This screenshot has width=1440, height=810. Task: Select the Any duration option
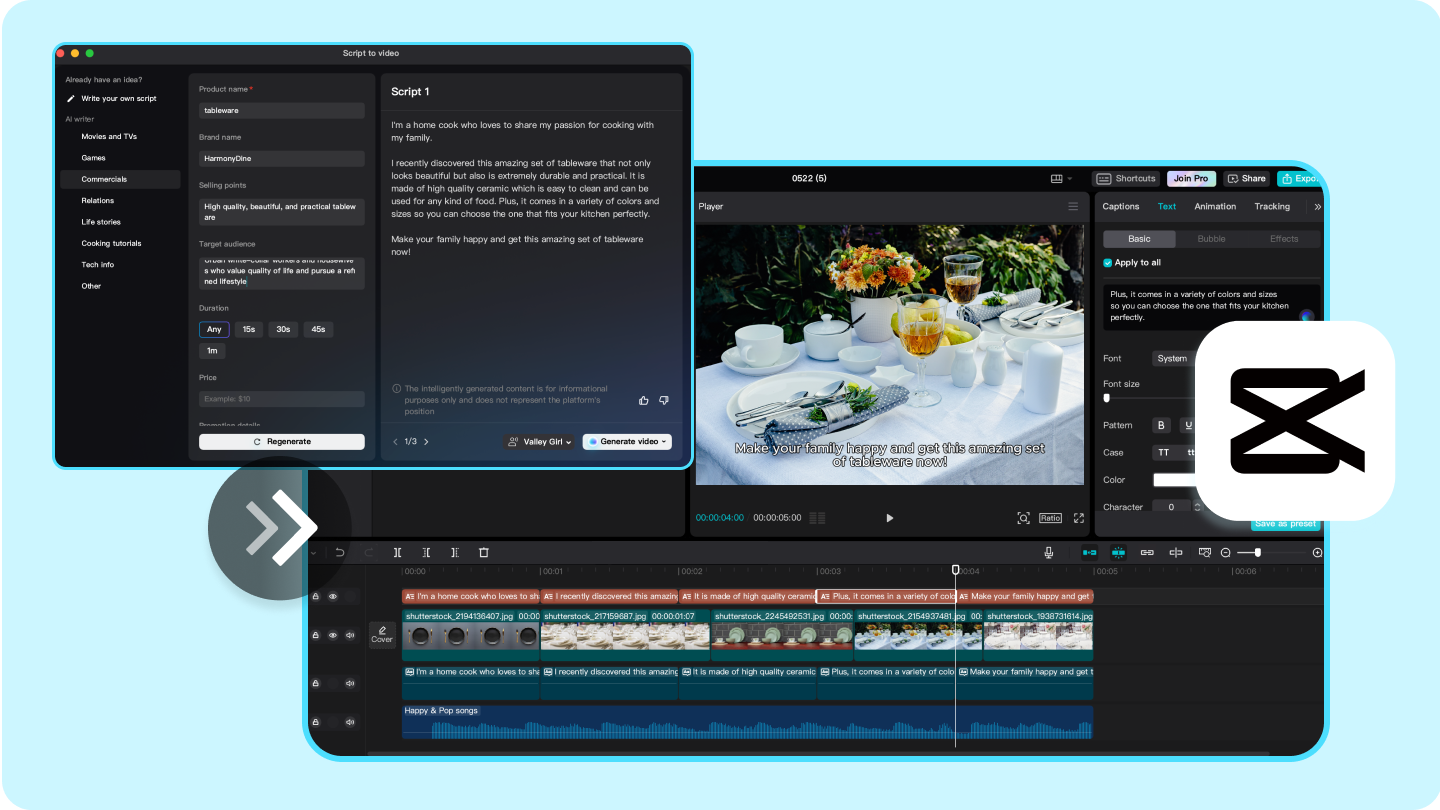[x=214, y=329]
